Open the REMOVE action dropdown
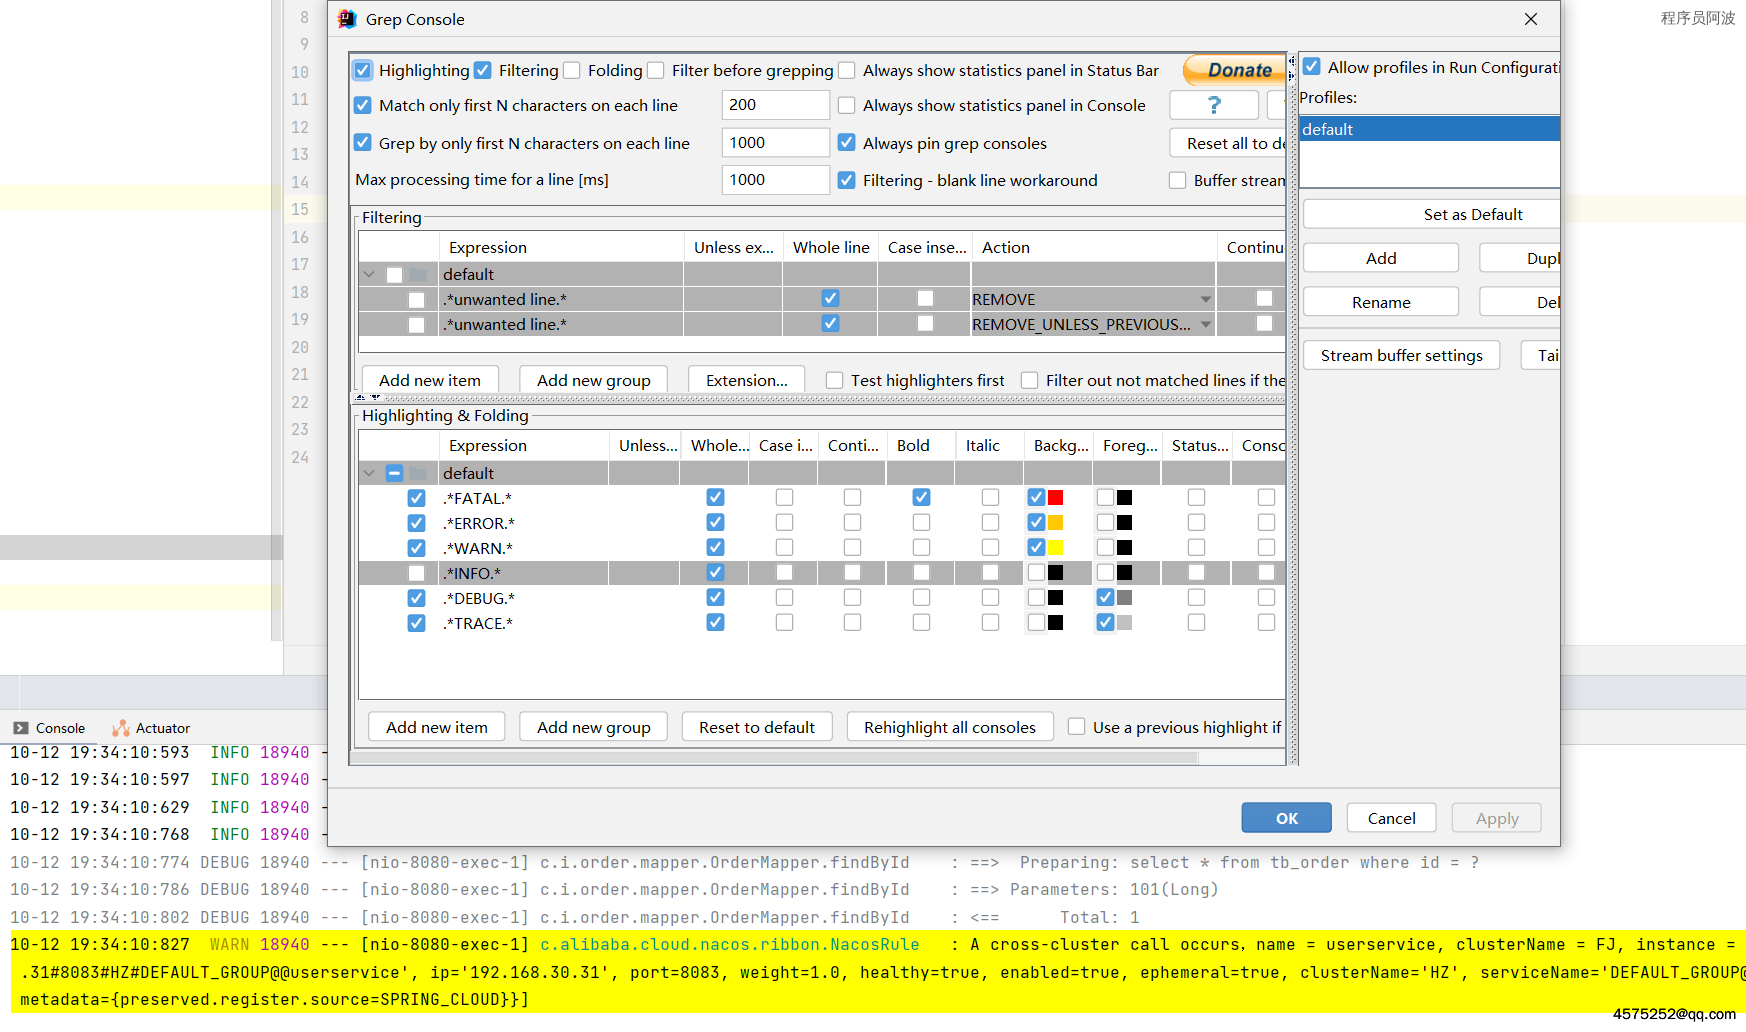The image size is (1746, 1032). pos(1205,300)
